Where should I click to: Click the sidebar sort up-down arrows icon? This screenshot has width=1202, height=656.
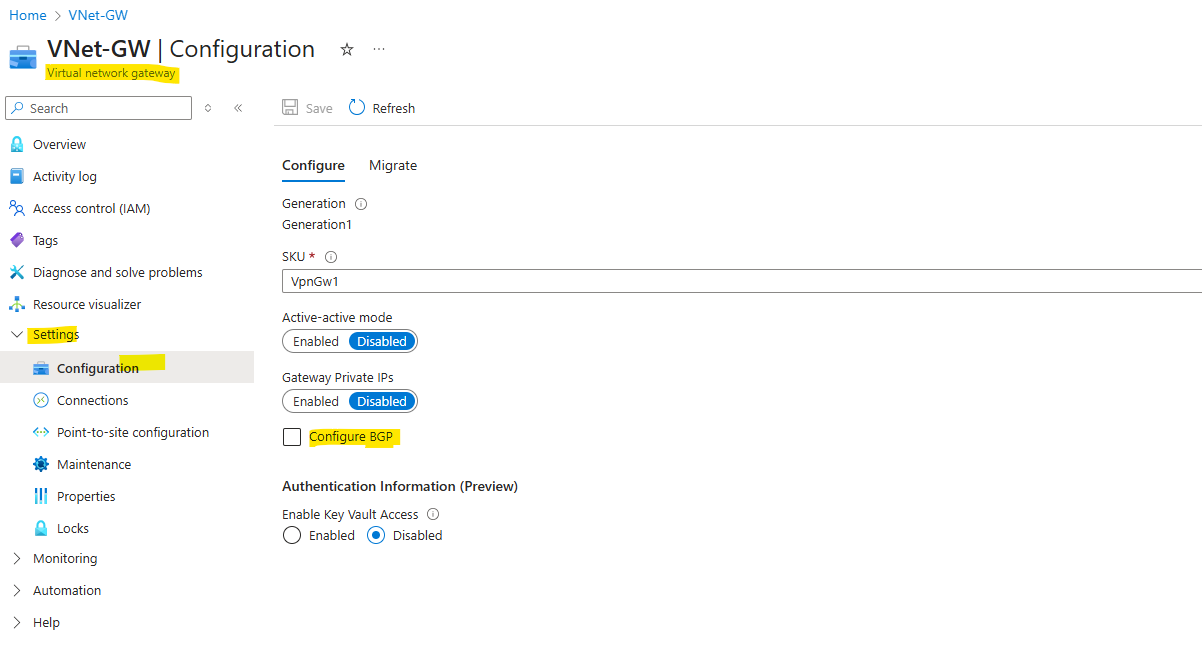point(208,108)
